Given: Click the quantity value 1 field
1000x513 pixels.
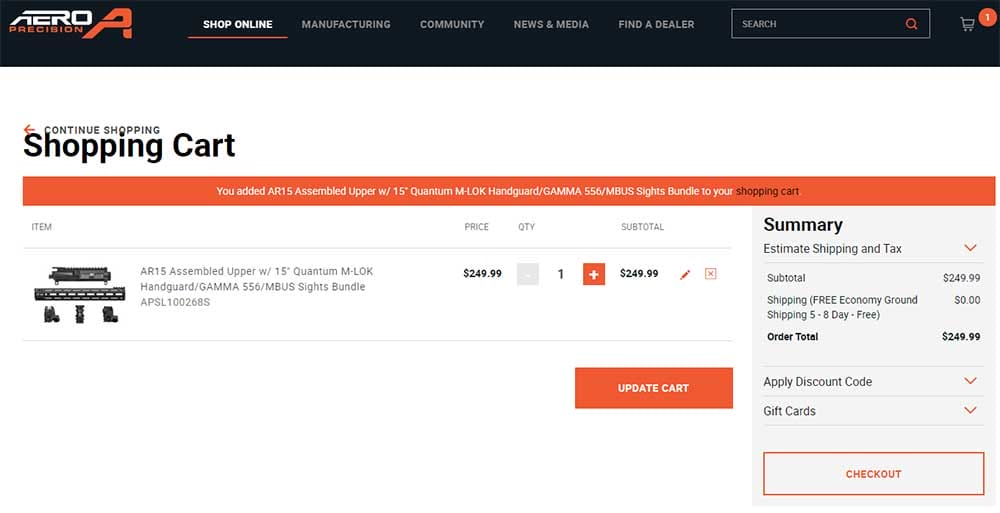Looking at the screenshot, I should point(561,274).
